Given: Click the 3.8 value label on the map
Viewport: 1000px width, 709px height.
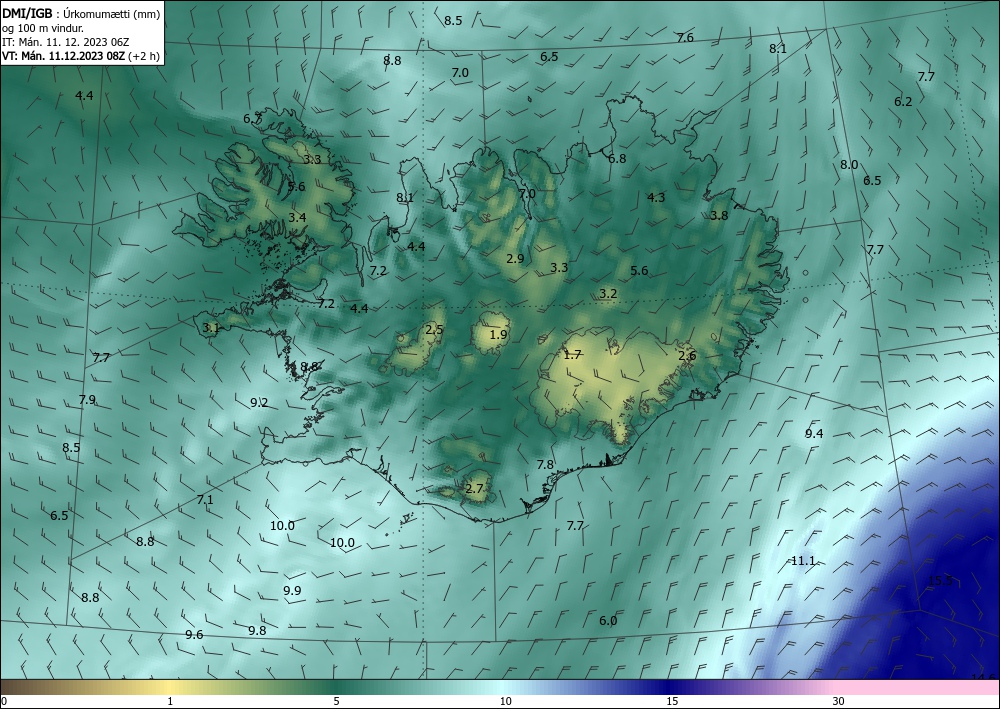Looking at the screenshot, I should (719, 216).
